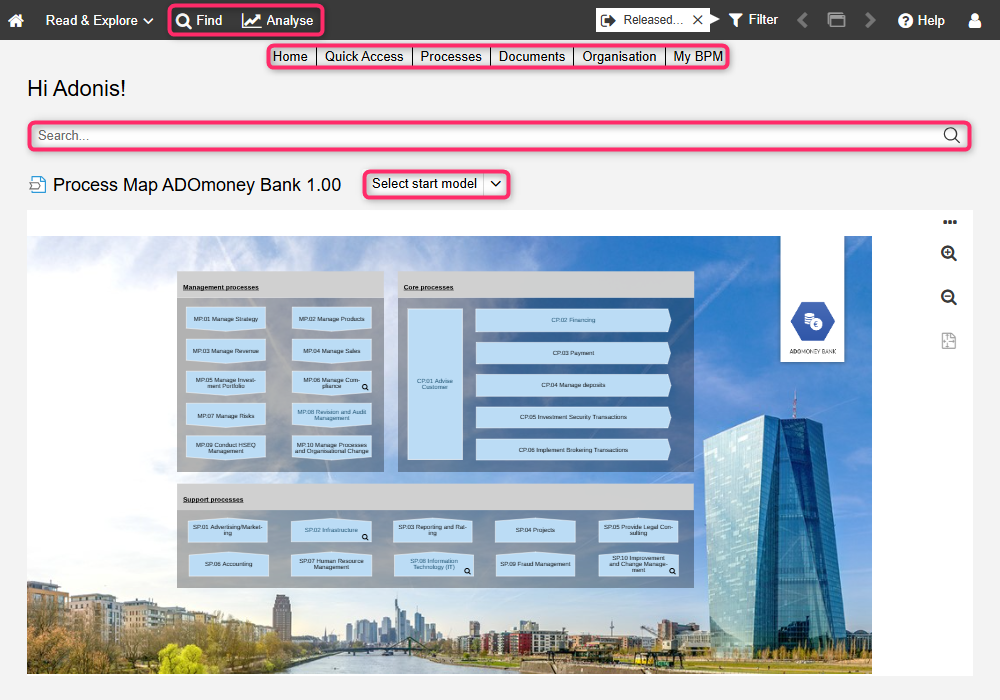
Task: Expand the Select start model dropdown arrow
Action: (x=496, y=184)
